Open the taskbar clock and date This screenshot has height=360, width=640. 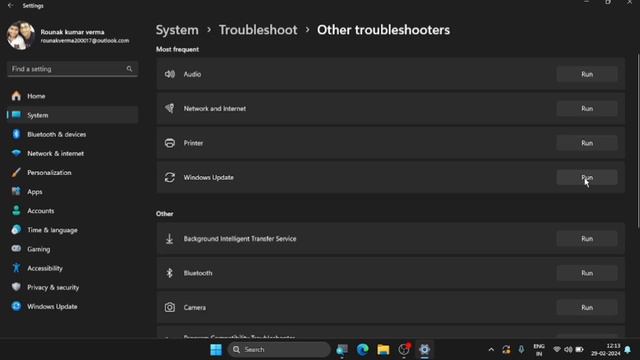tap(606, 350)
